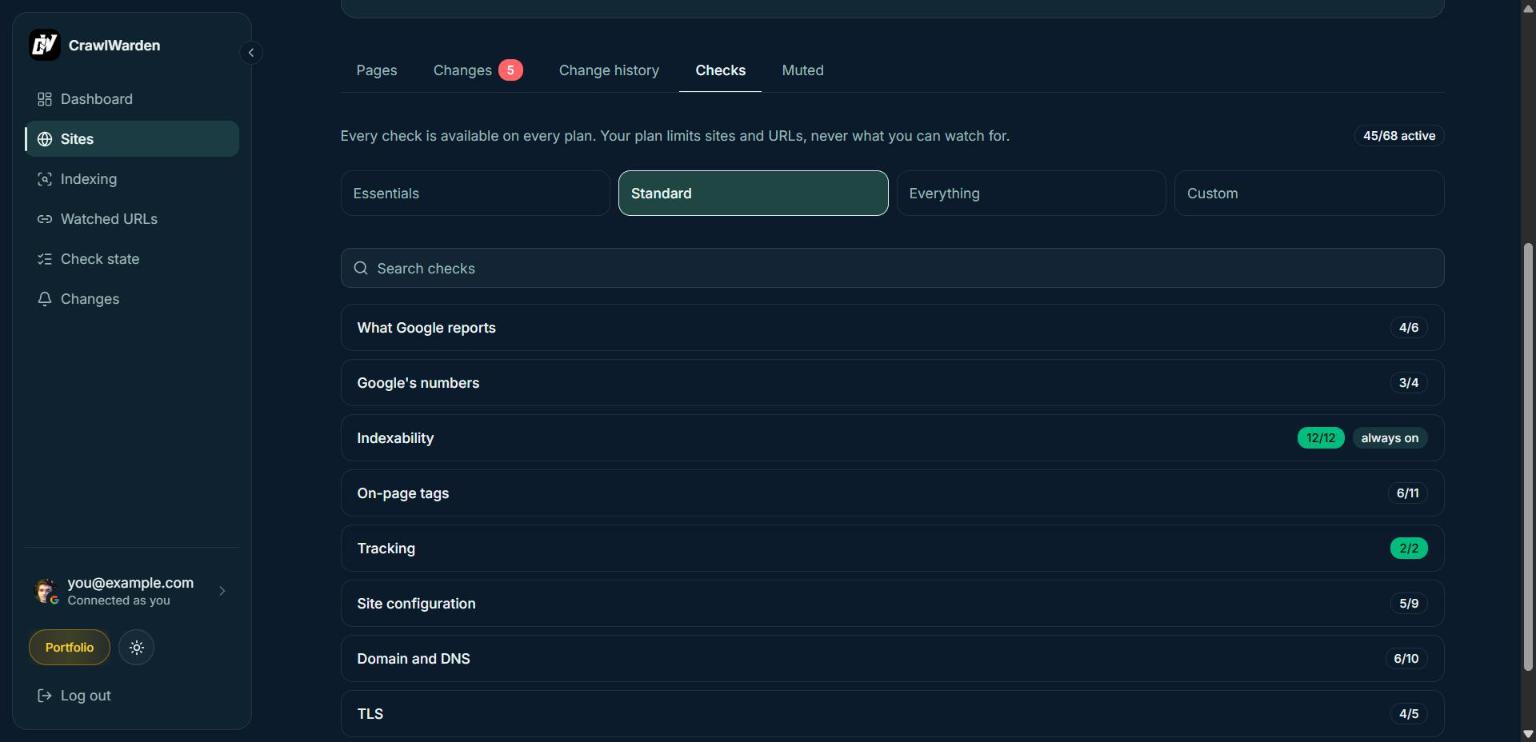Toggle the light theme sun button
Viewport: 1536px width, 742px height.
tap(137, 647)
